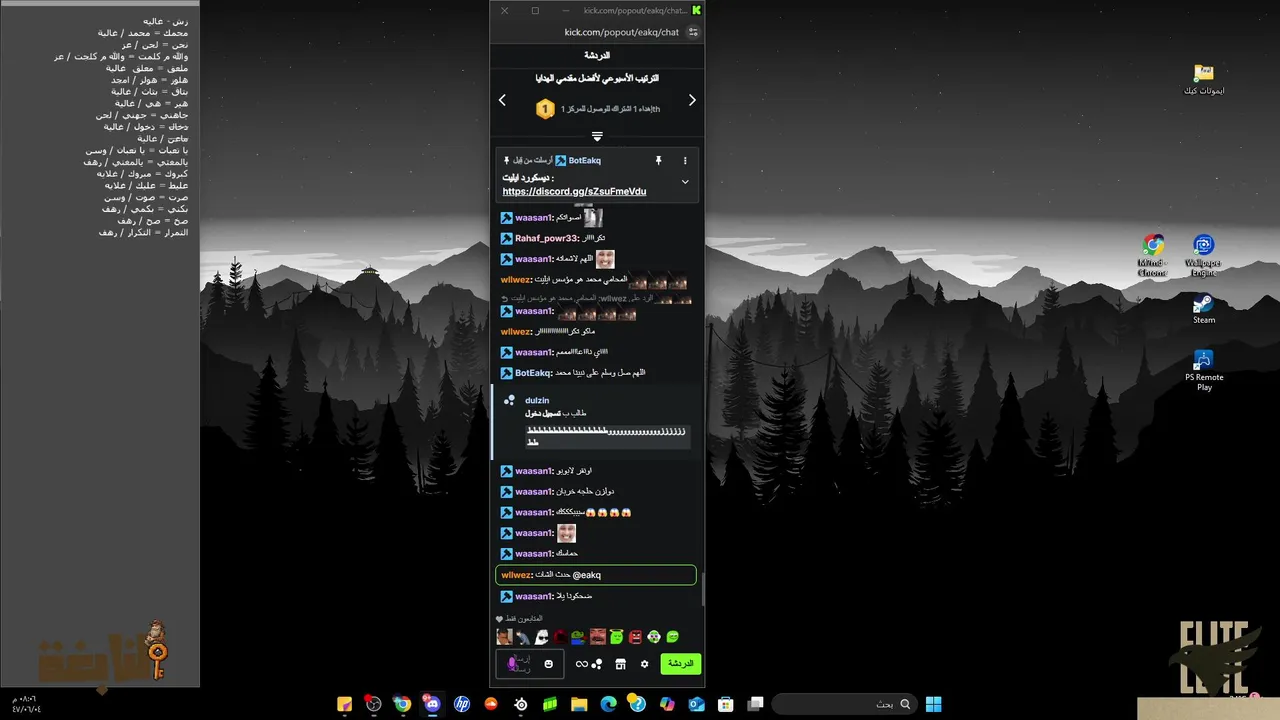The image size is (1280, 720).
Task: Collapse the leaderboard with triple-line arrow
Action: tap(597, 136)
